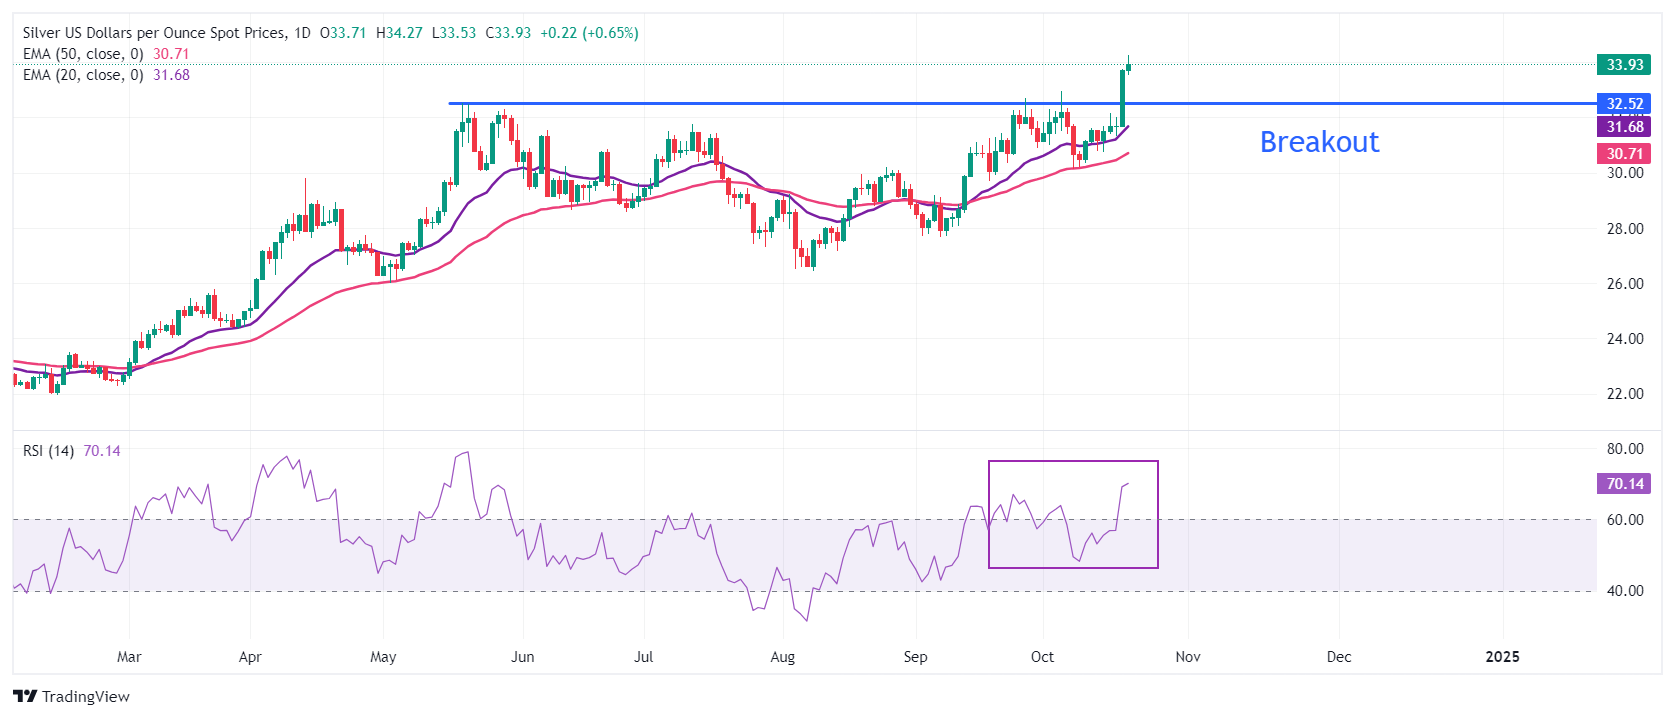The width and height of the screenshot is (1675, 718).
Task: Click the Oct label on time axis
Action: (1042, 657)
